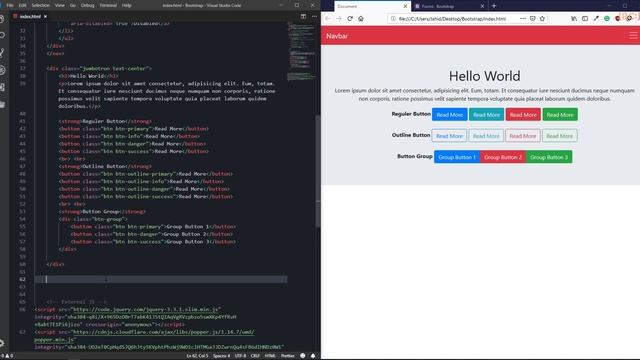Screen dimensions: 640x360
Task: Go back in Firefox
Action: pos(328,18)
